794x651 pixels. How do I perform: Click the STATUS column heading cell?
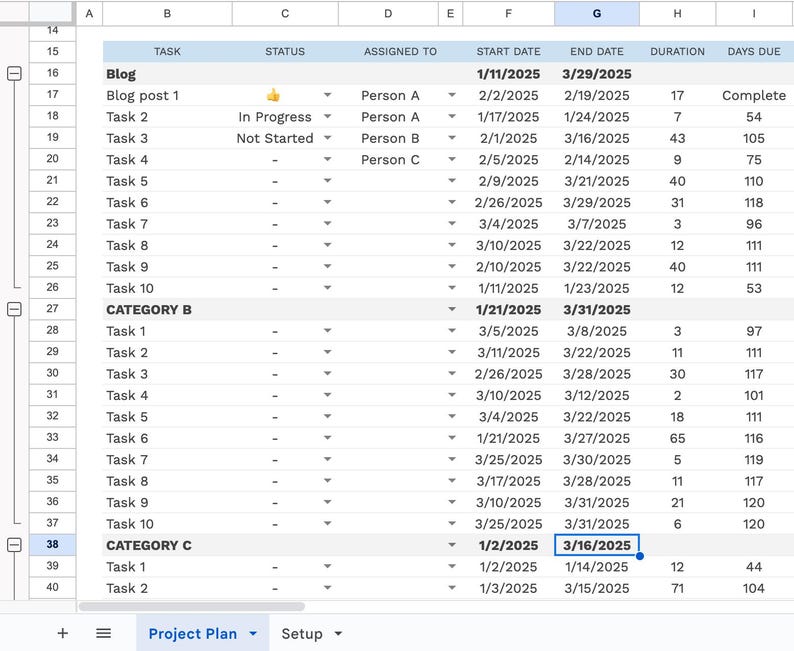285,52
